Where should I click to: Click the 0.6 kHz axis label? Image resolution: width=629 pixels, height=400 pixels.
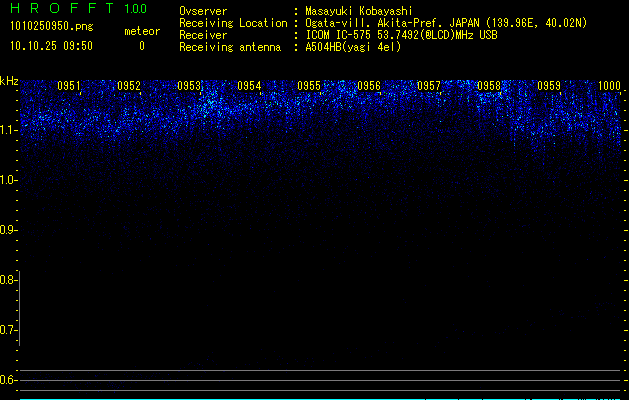pos(7,380)
